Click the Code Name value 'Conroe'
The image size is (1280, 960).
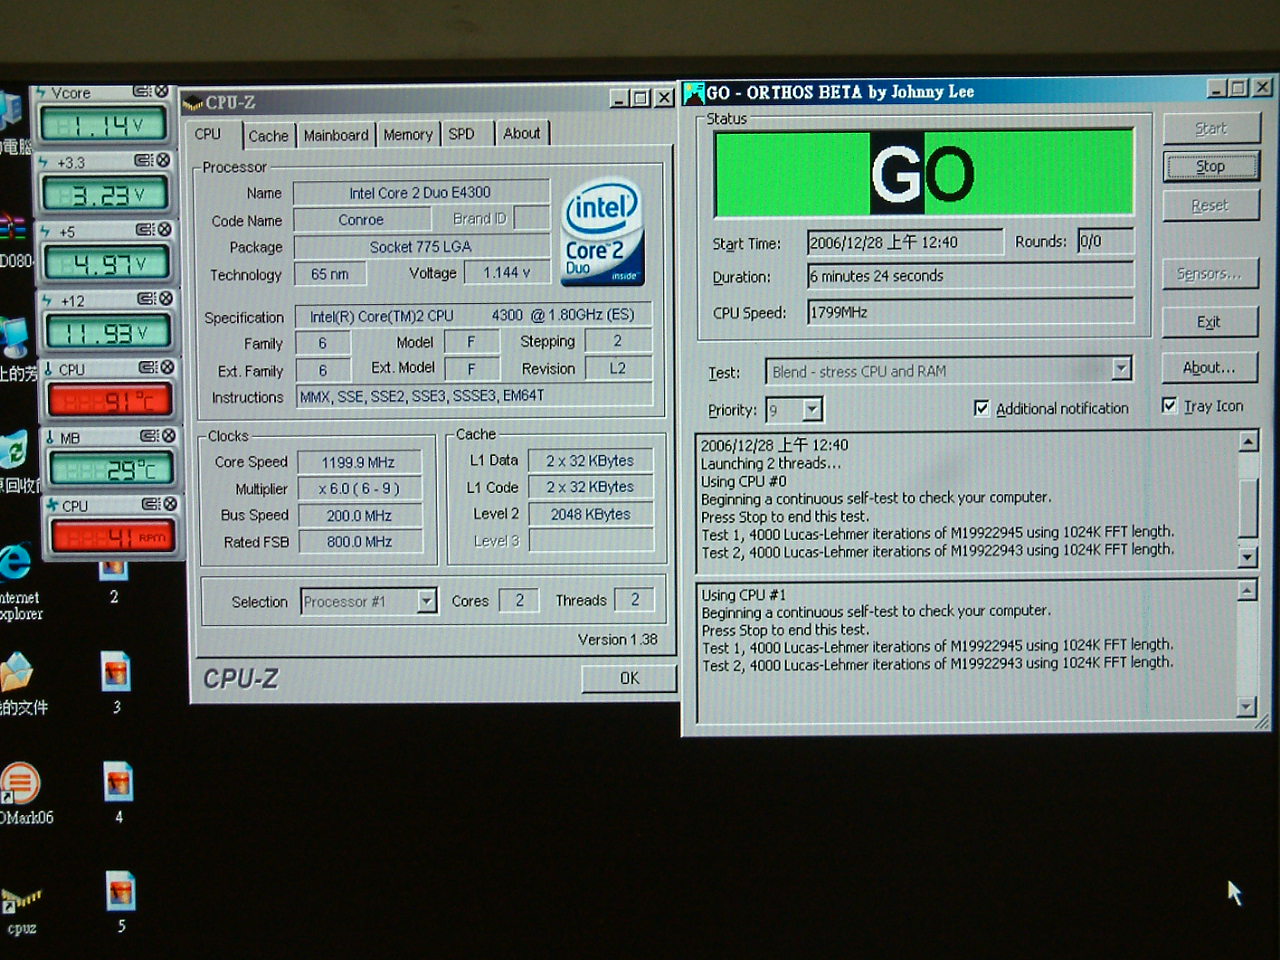coord(361,219)
